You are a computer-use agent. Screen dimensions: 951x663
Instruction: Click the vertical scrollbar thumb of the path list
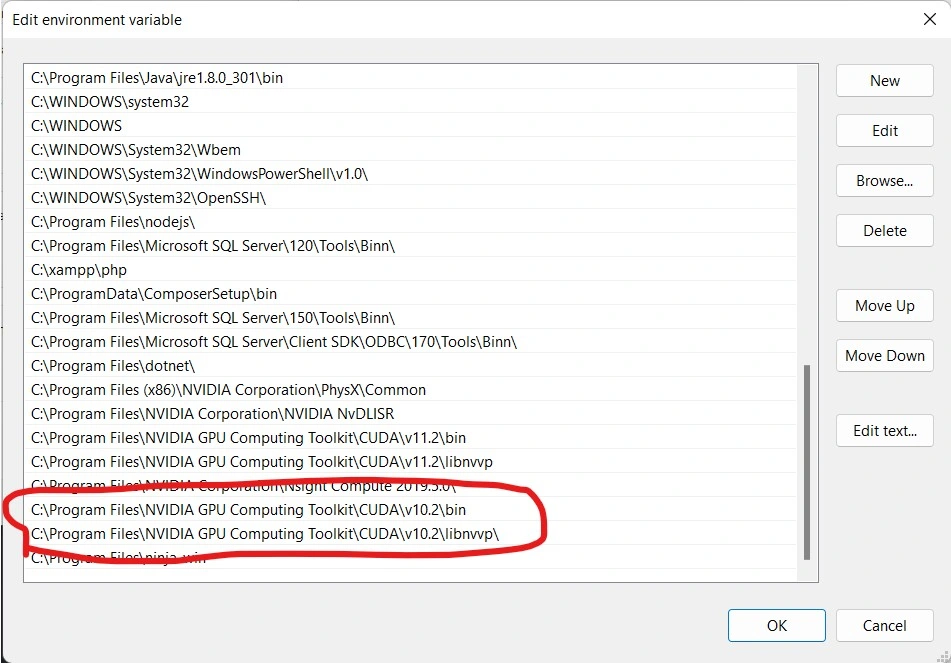(x=807, y=460)
